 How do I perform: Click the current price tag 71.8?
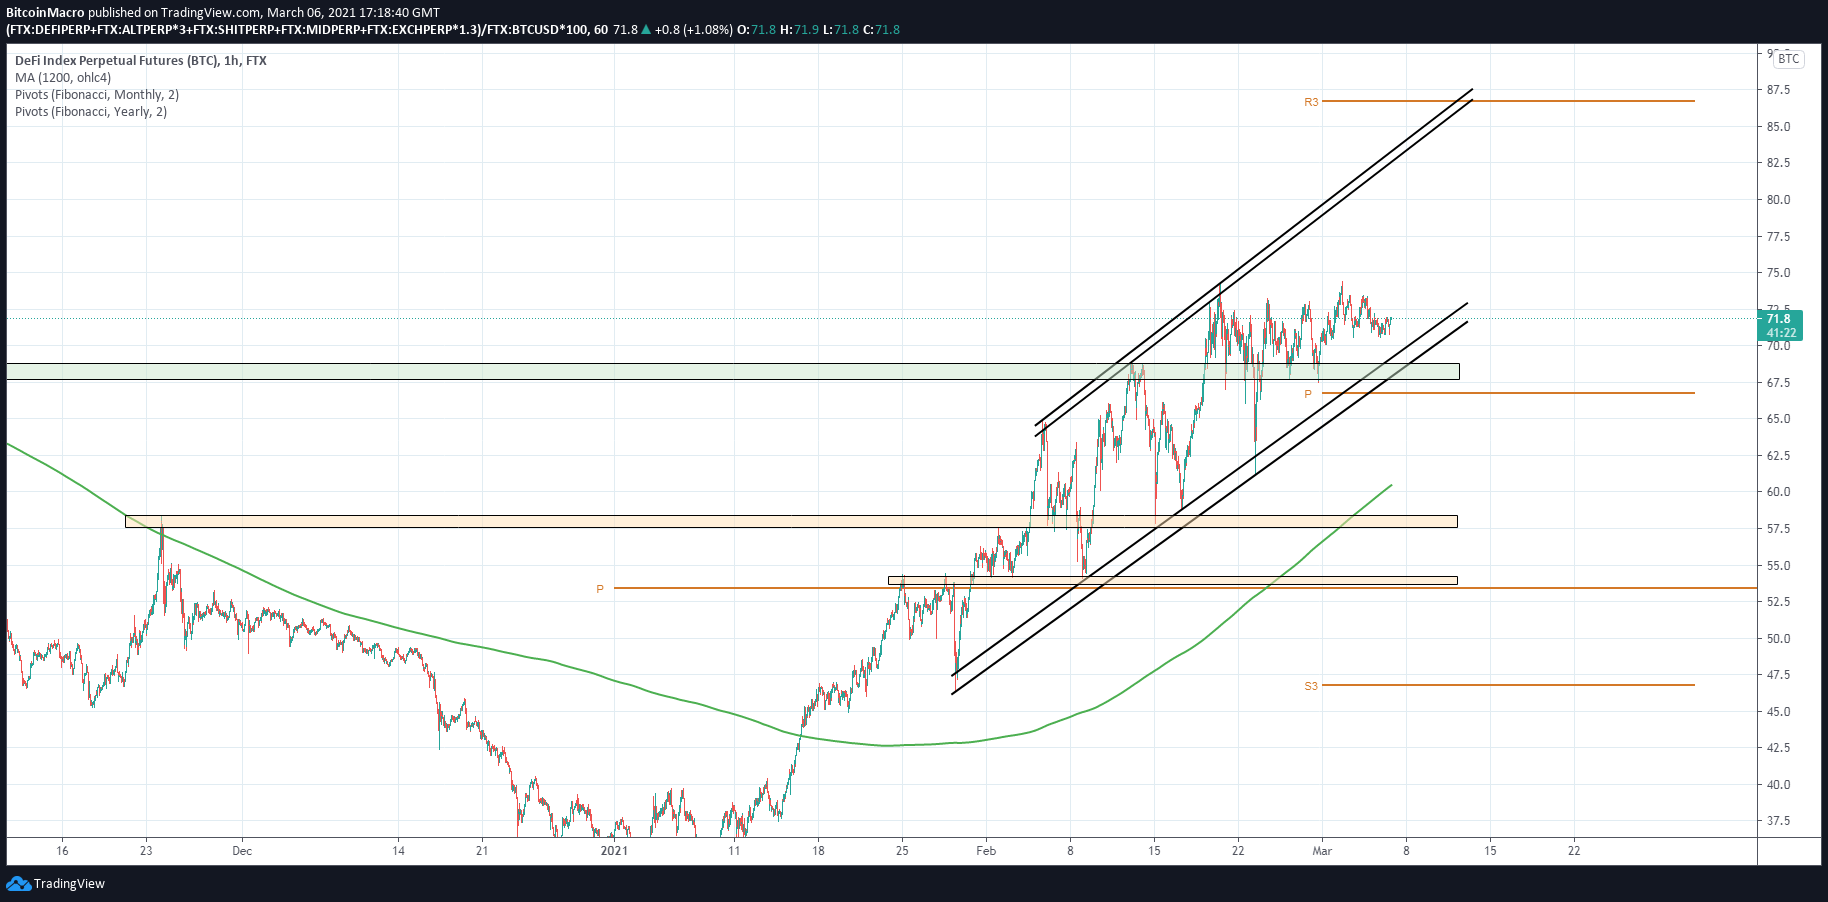pyautogui.click(x=1780, y=326)
